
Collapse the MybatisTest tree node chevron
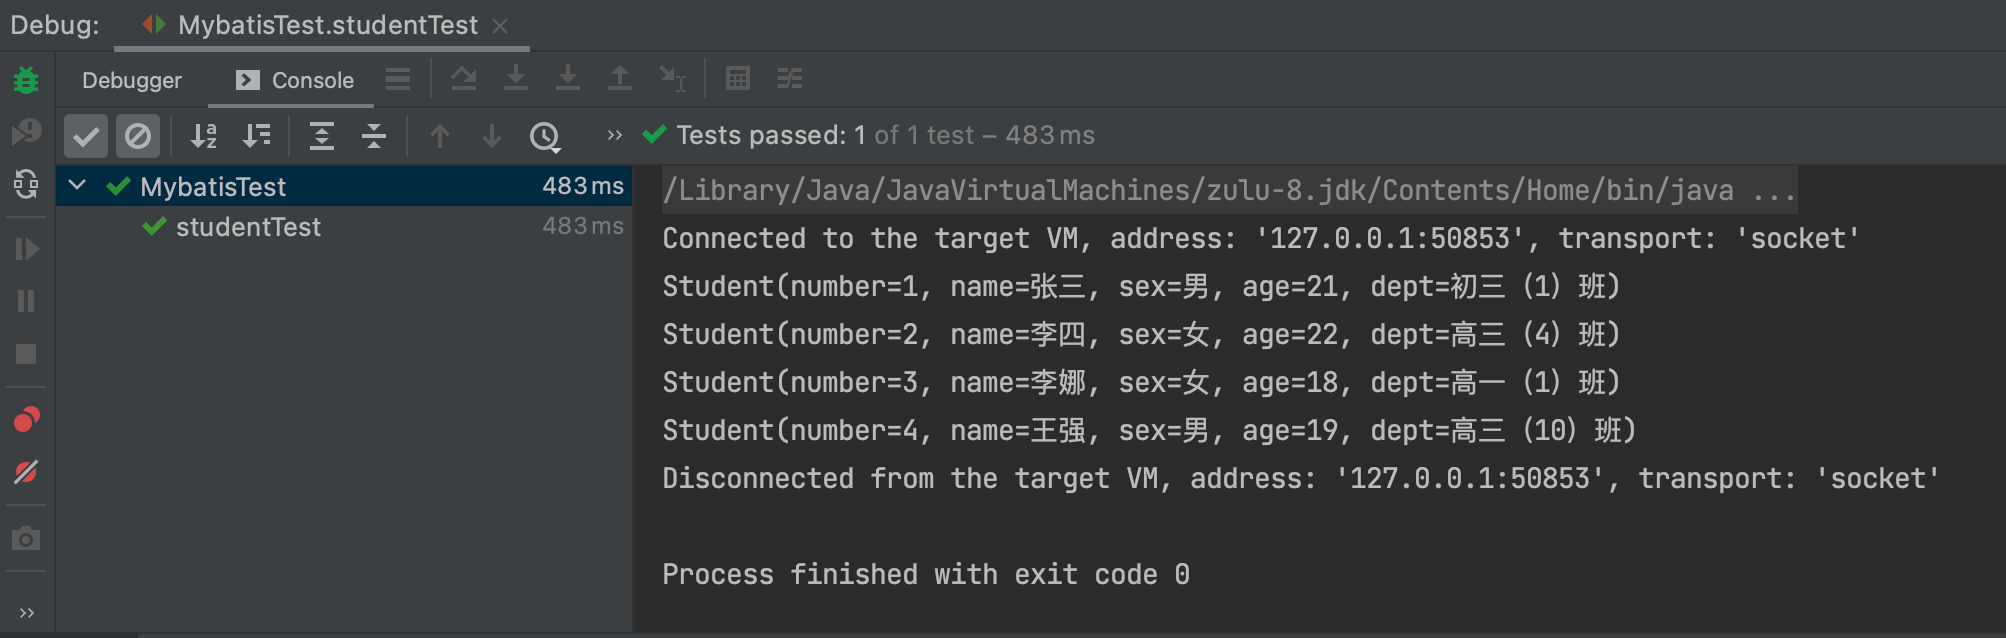pos(77,186)
